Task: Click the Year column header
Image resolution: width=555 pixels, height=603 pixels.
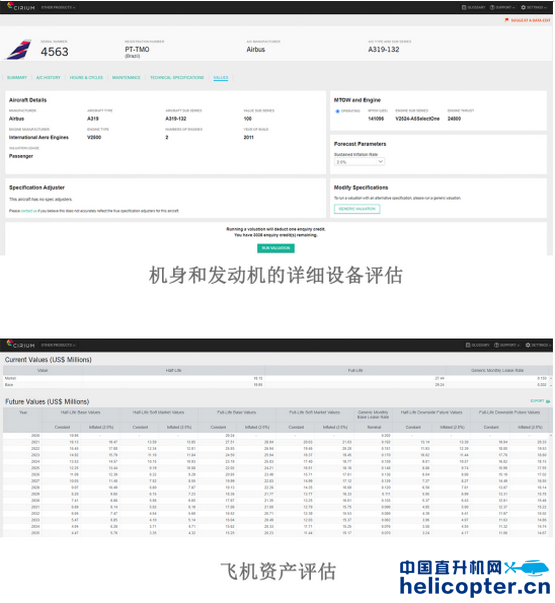Action: [23, 412]
